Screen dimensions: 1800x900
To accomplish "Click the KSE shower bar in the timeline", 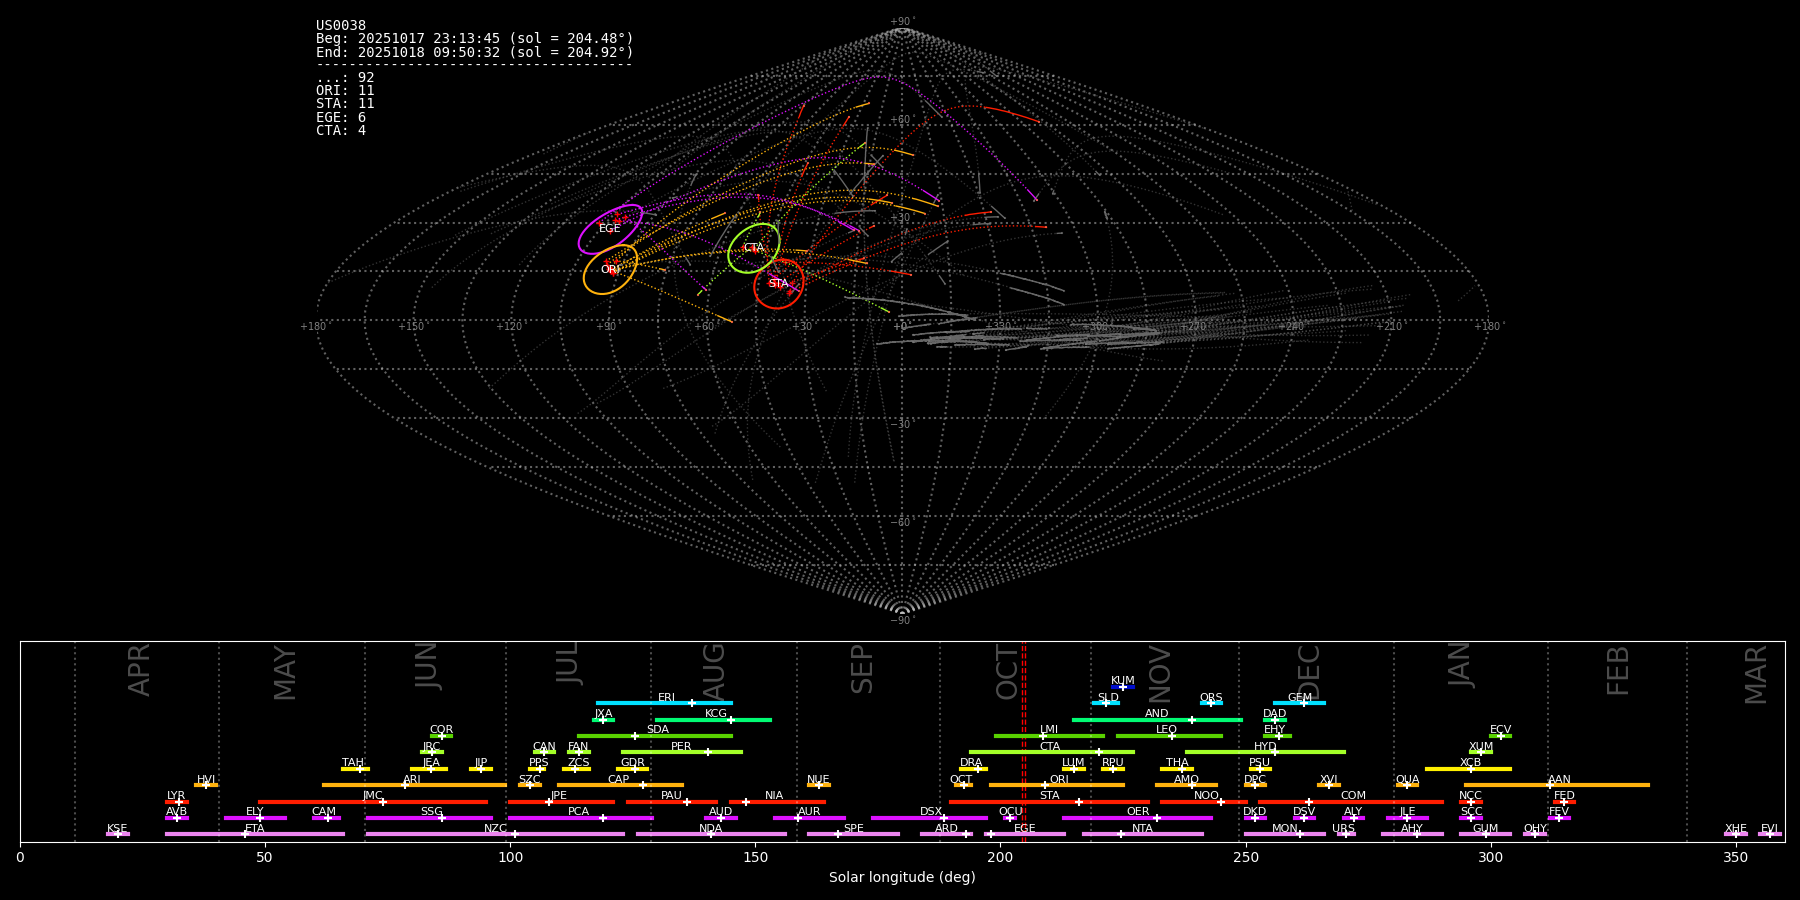I will pos(118,834).
